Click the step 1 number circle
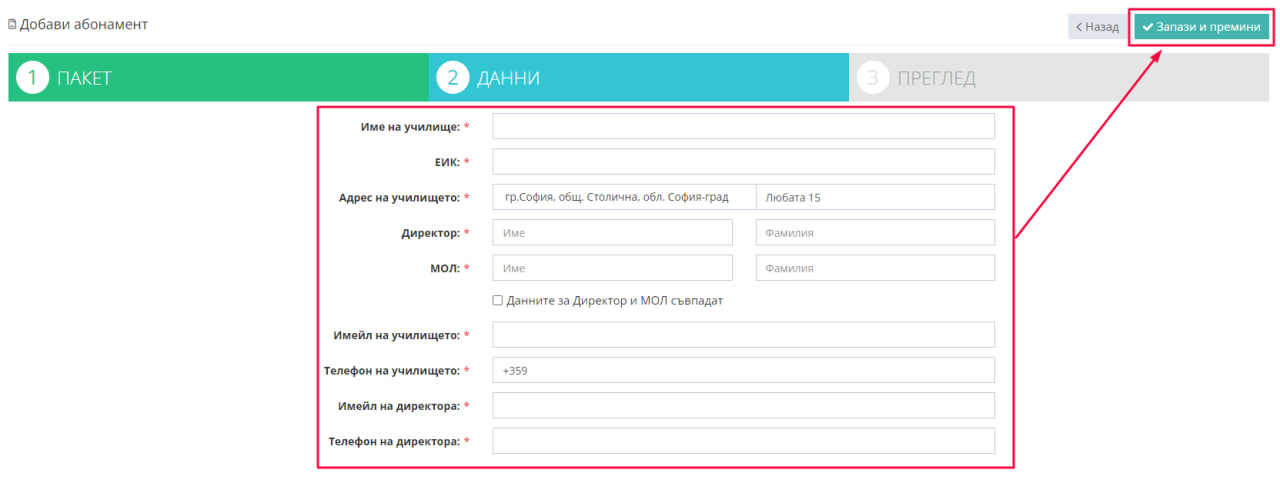Screen dimensions: 1280x493 coord(33,78)
